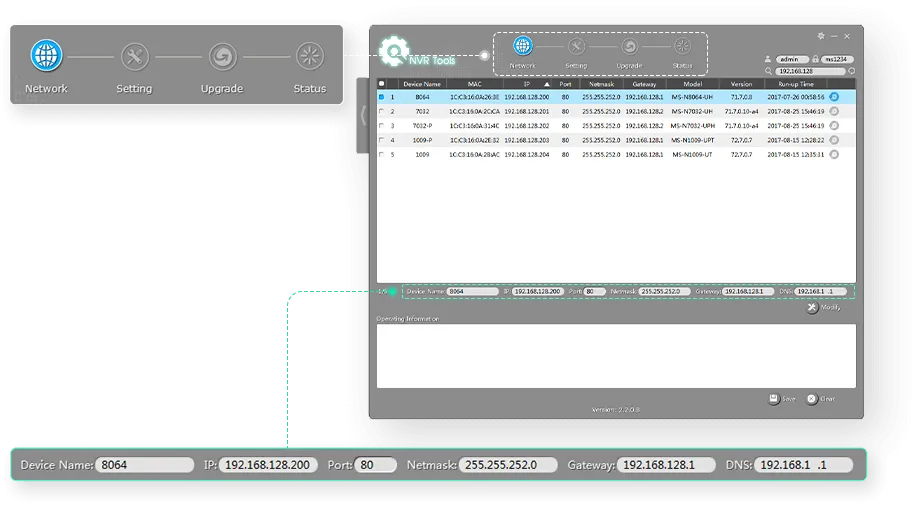Image resolution: width=917 pixels, height=505 pixels.
Task: Toggle the select-all checkbox in the table header
Action: pos(382,84)
